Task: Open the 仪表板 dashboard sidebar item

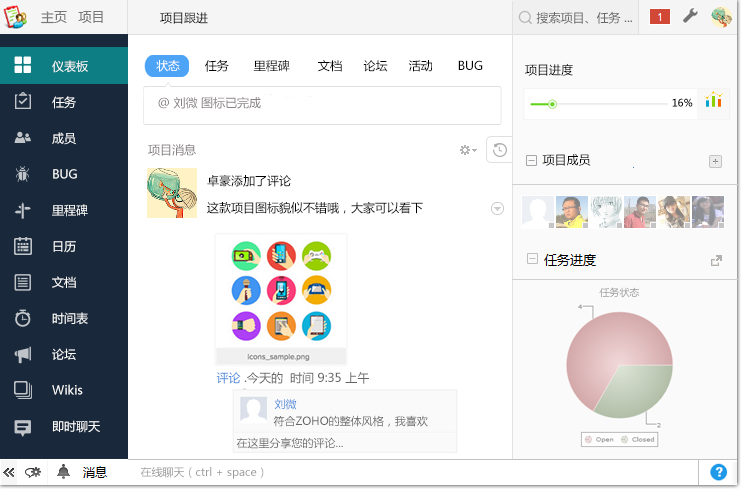Action: coord(64,65)
